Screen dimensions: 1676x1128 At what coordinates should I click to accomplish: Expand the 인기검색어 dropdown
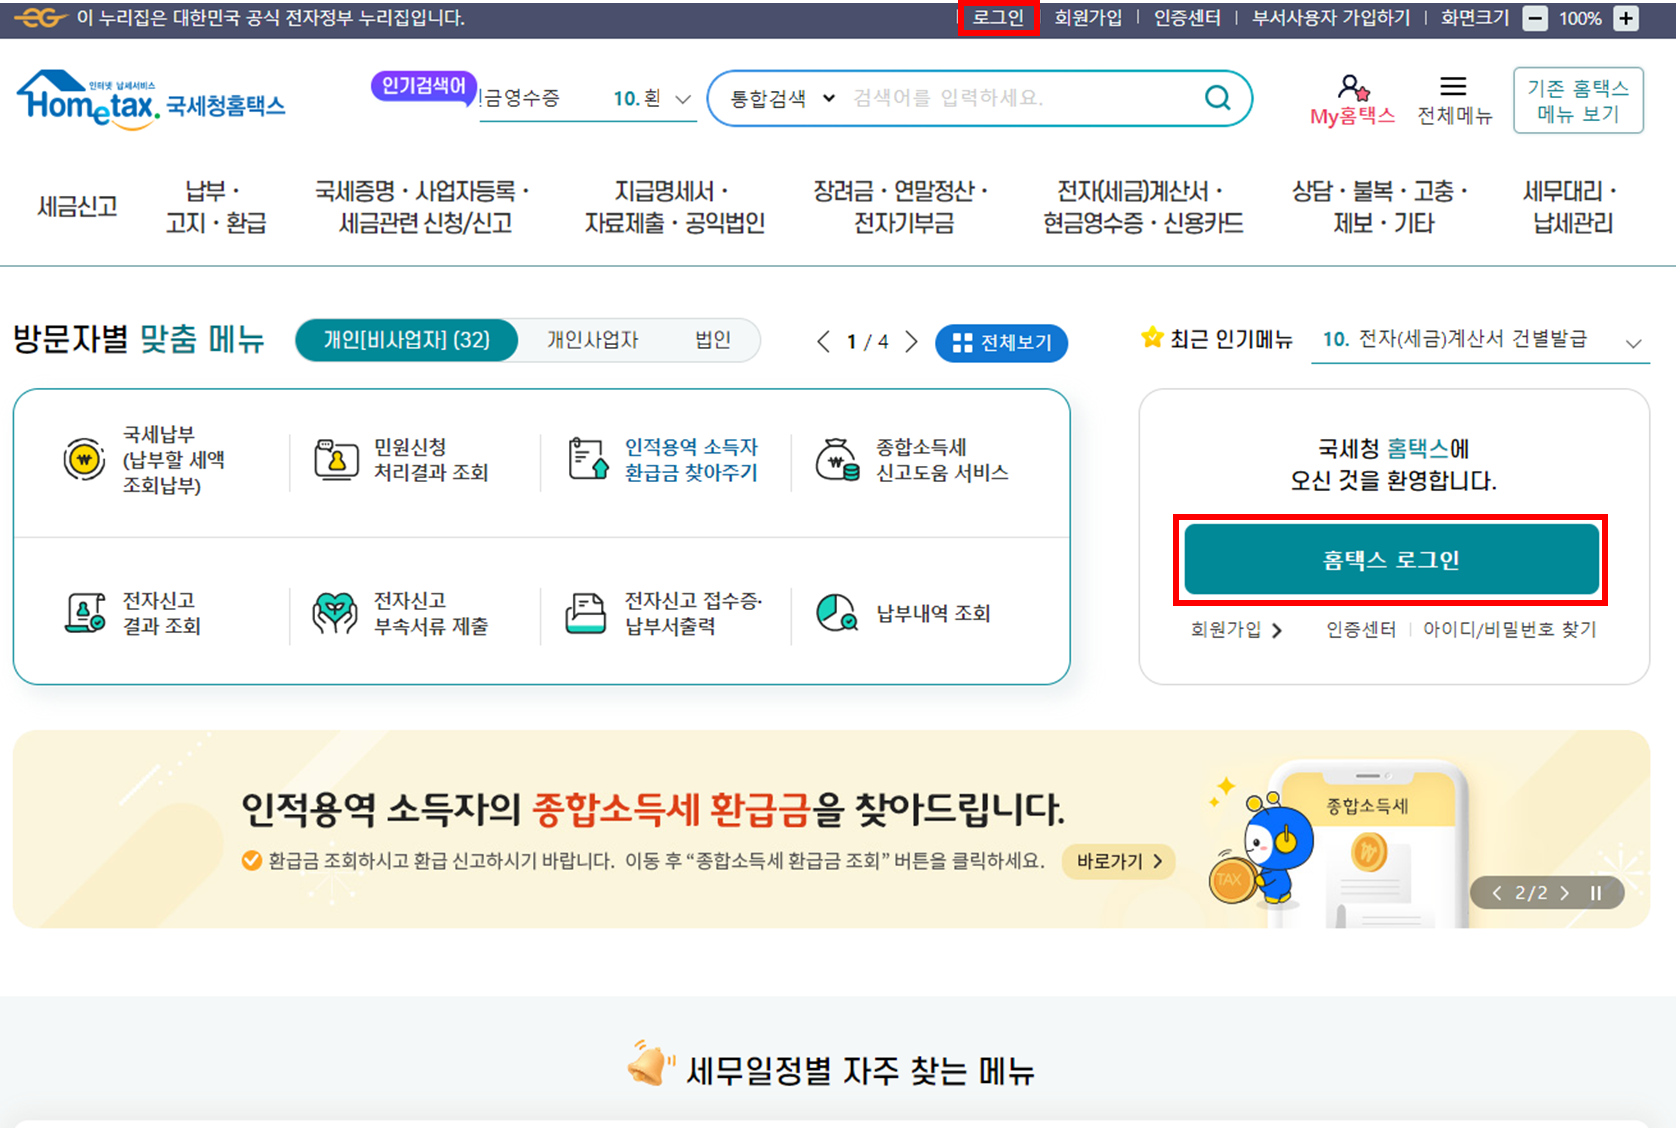pyautogui.click(x=683, y=99)
